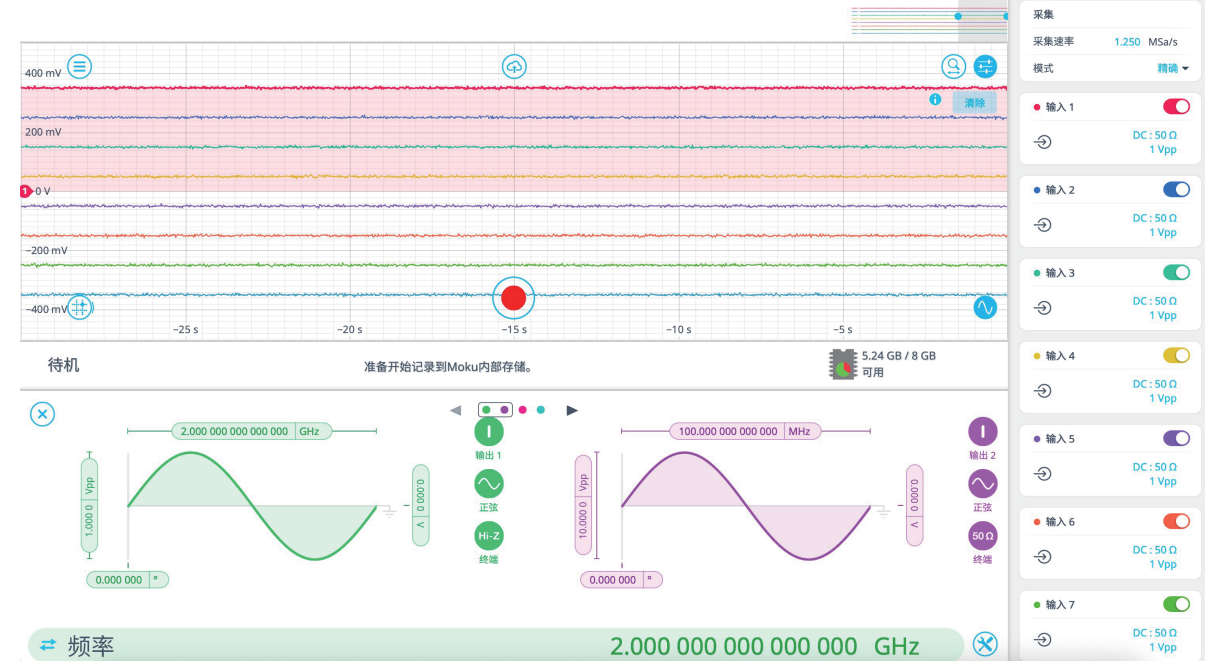
Task: Click the 5.24 GB / 8 GB storage text
Action: point(899,356)
